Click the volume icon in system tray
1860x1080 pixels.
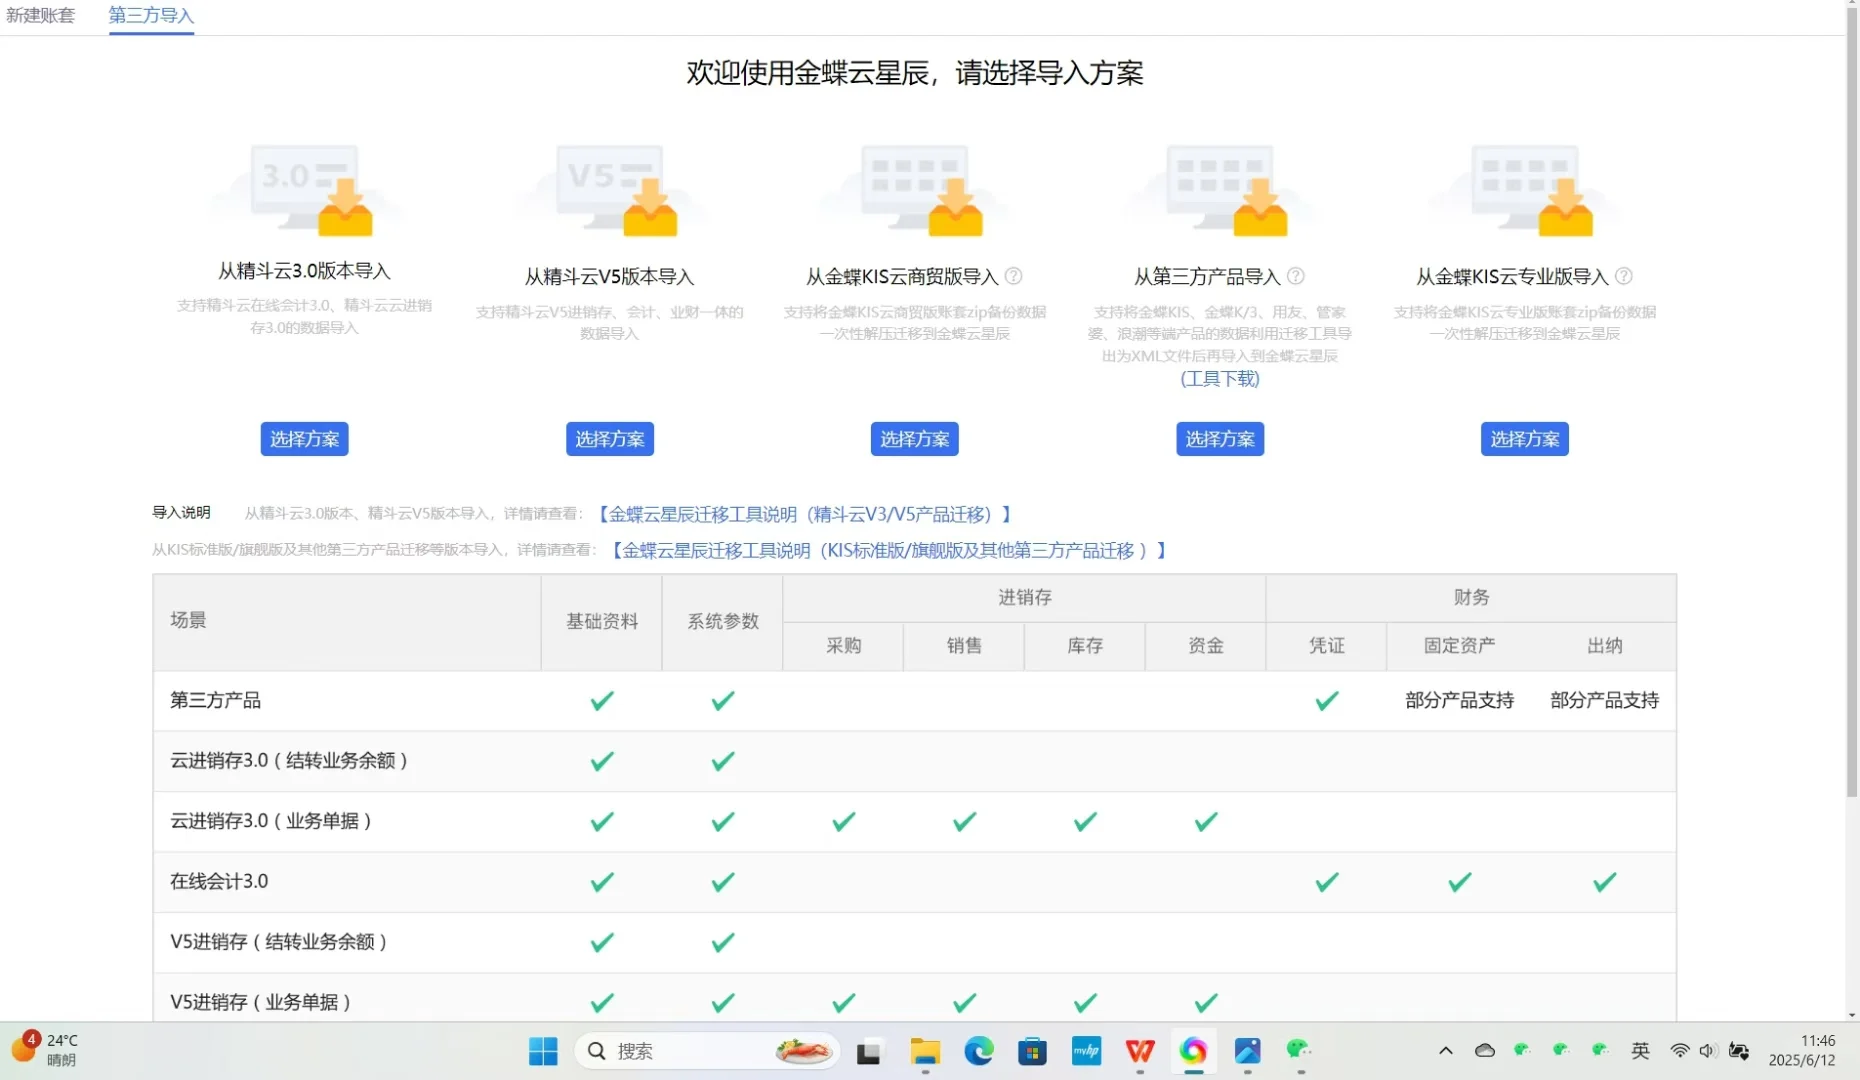(1708, 1051)
